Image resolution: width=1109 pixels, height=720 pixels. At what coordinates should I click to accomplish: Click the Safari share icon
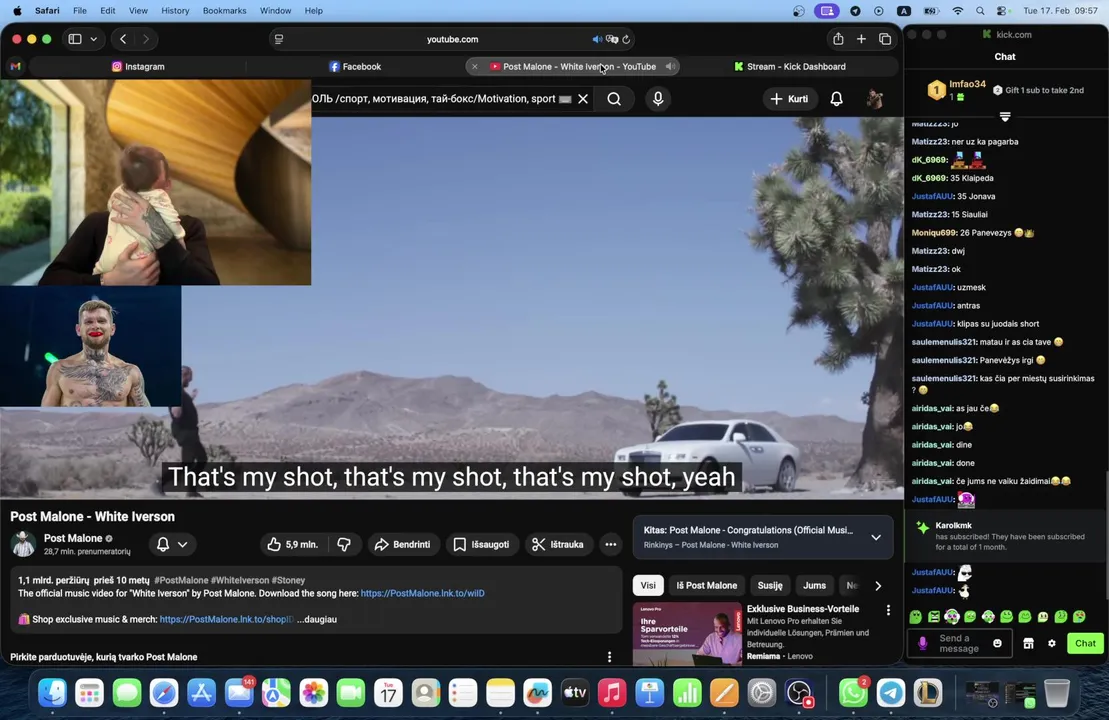tap(838, 39)
